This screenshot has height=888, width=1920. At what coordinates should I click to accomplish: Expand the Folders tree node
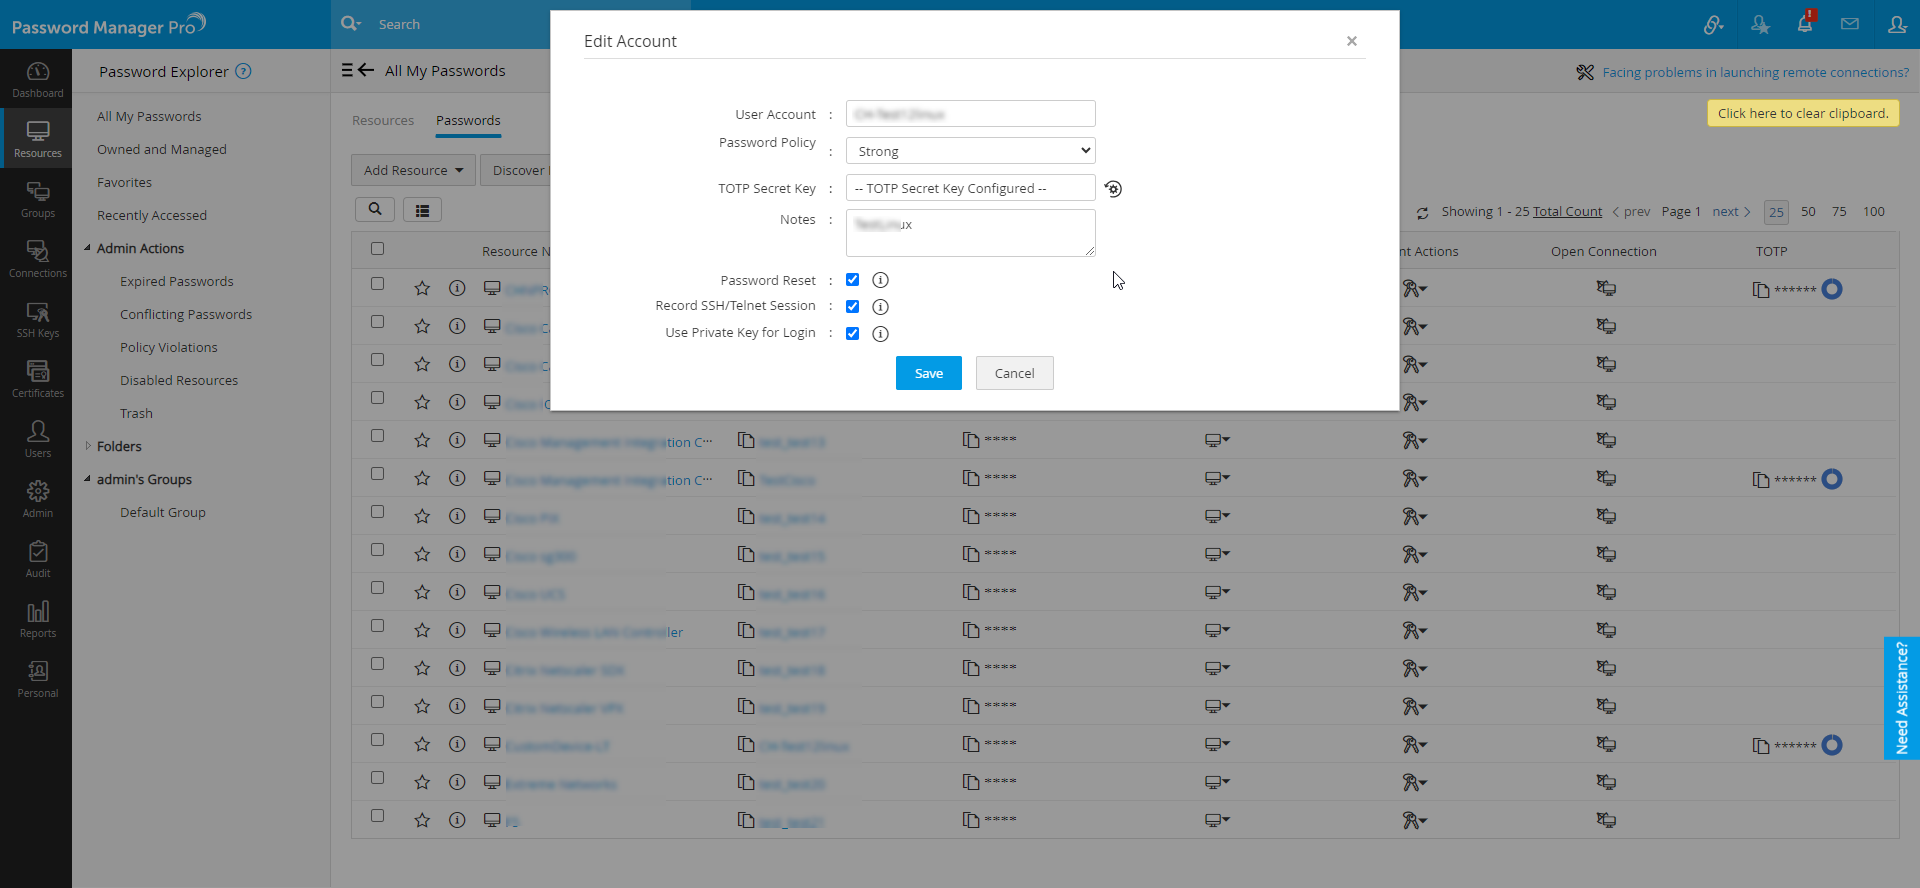point(88,446)
